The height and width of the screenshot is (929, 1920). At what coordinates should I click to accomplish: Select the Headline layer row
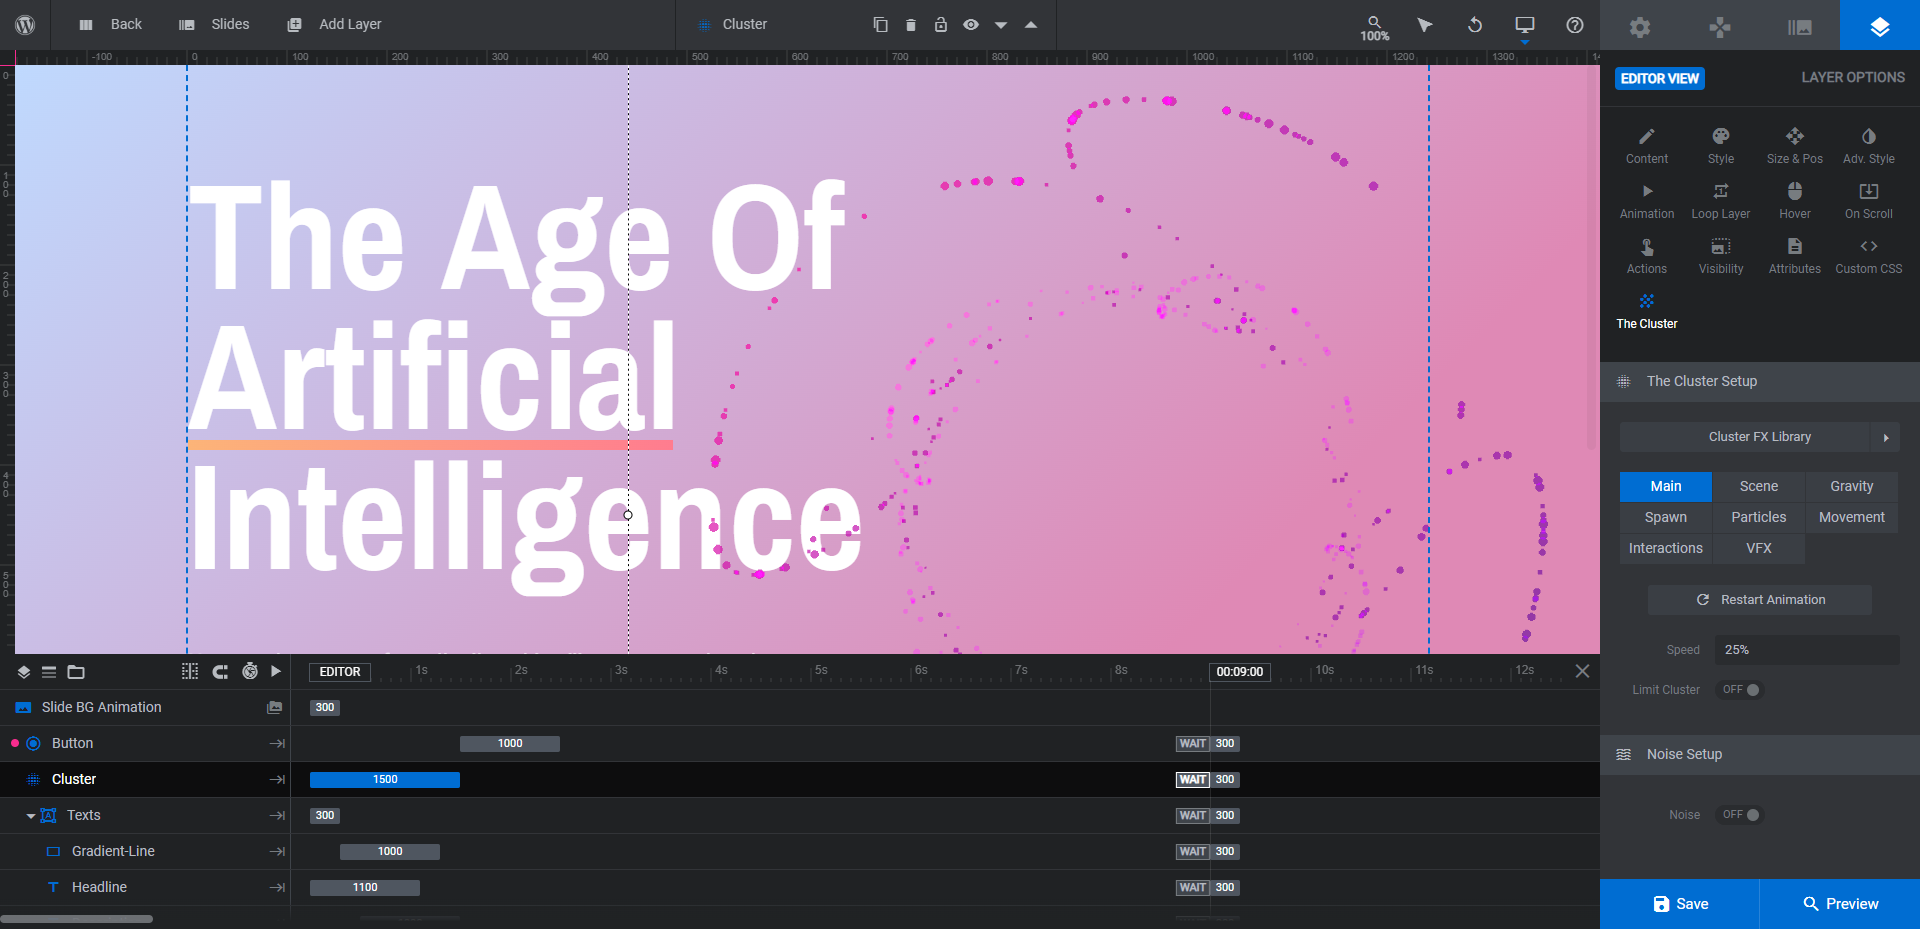click(145, 887)
